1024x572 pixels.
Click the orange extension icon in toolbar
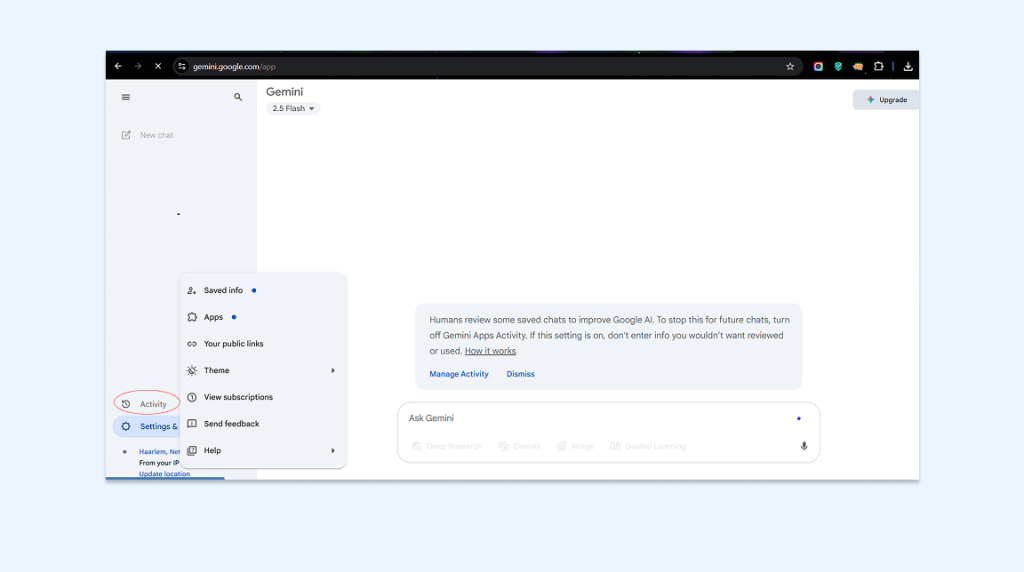858,66
